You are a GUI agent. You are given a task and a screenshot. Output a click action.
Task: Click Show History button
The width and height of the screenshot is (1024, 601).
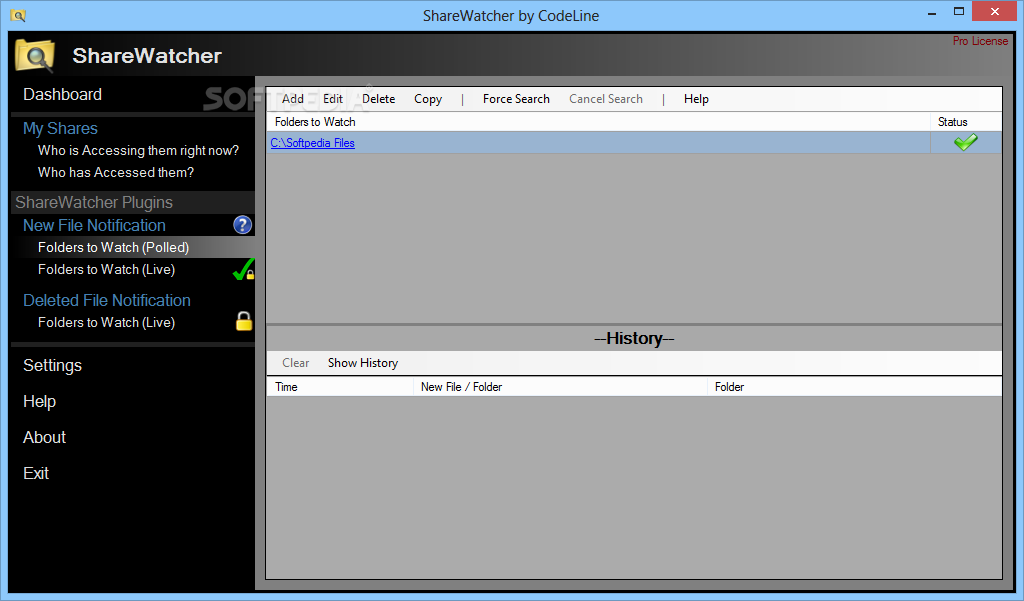click(x=363, y=363)
